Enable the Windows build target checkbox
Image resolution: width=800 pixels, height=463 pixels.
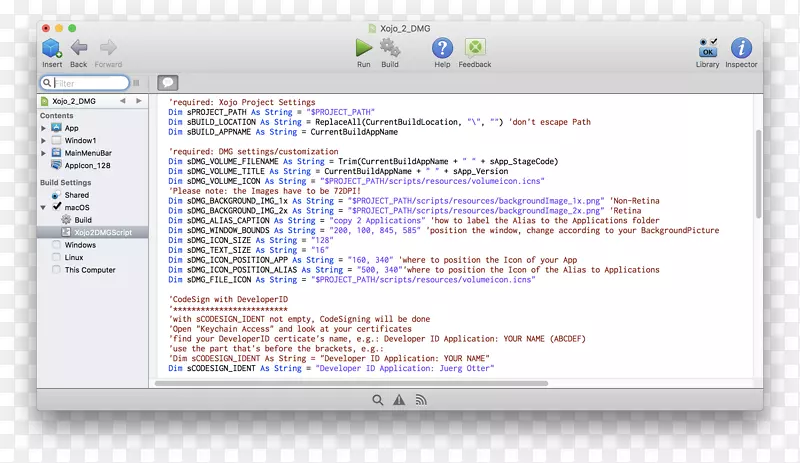(x=56, y=245)
